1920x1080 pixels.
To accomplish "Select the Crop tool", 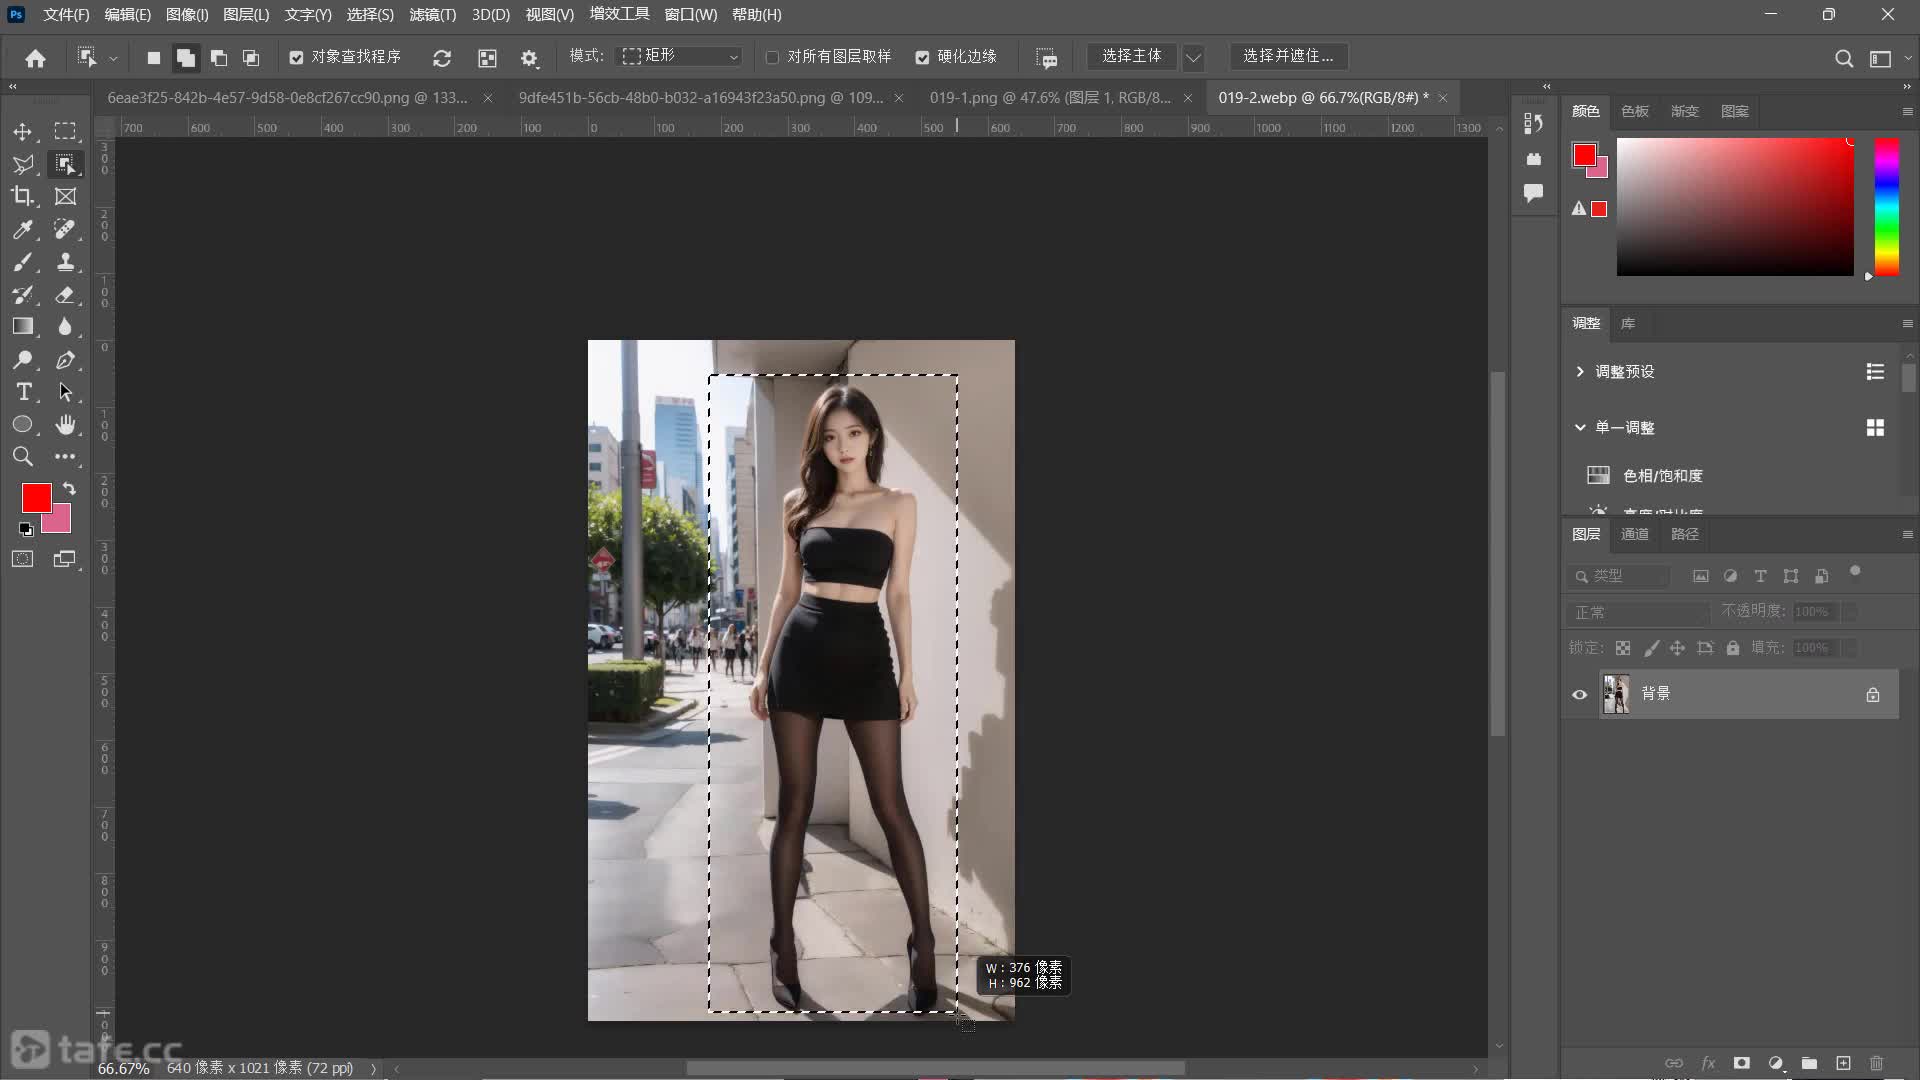I will tap(23, 197).
